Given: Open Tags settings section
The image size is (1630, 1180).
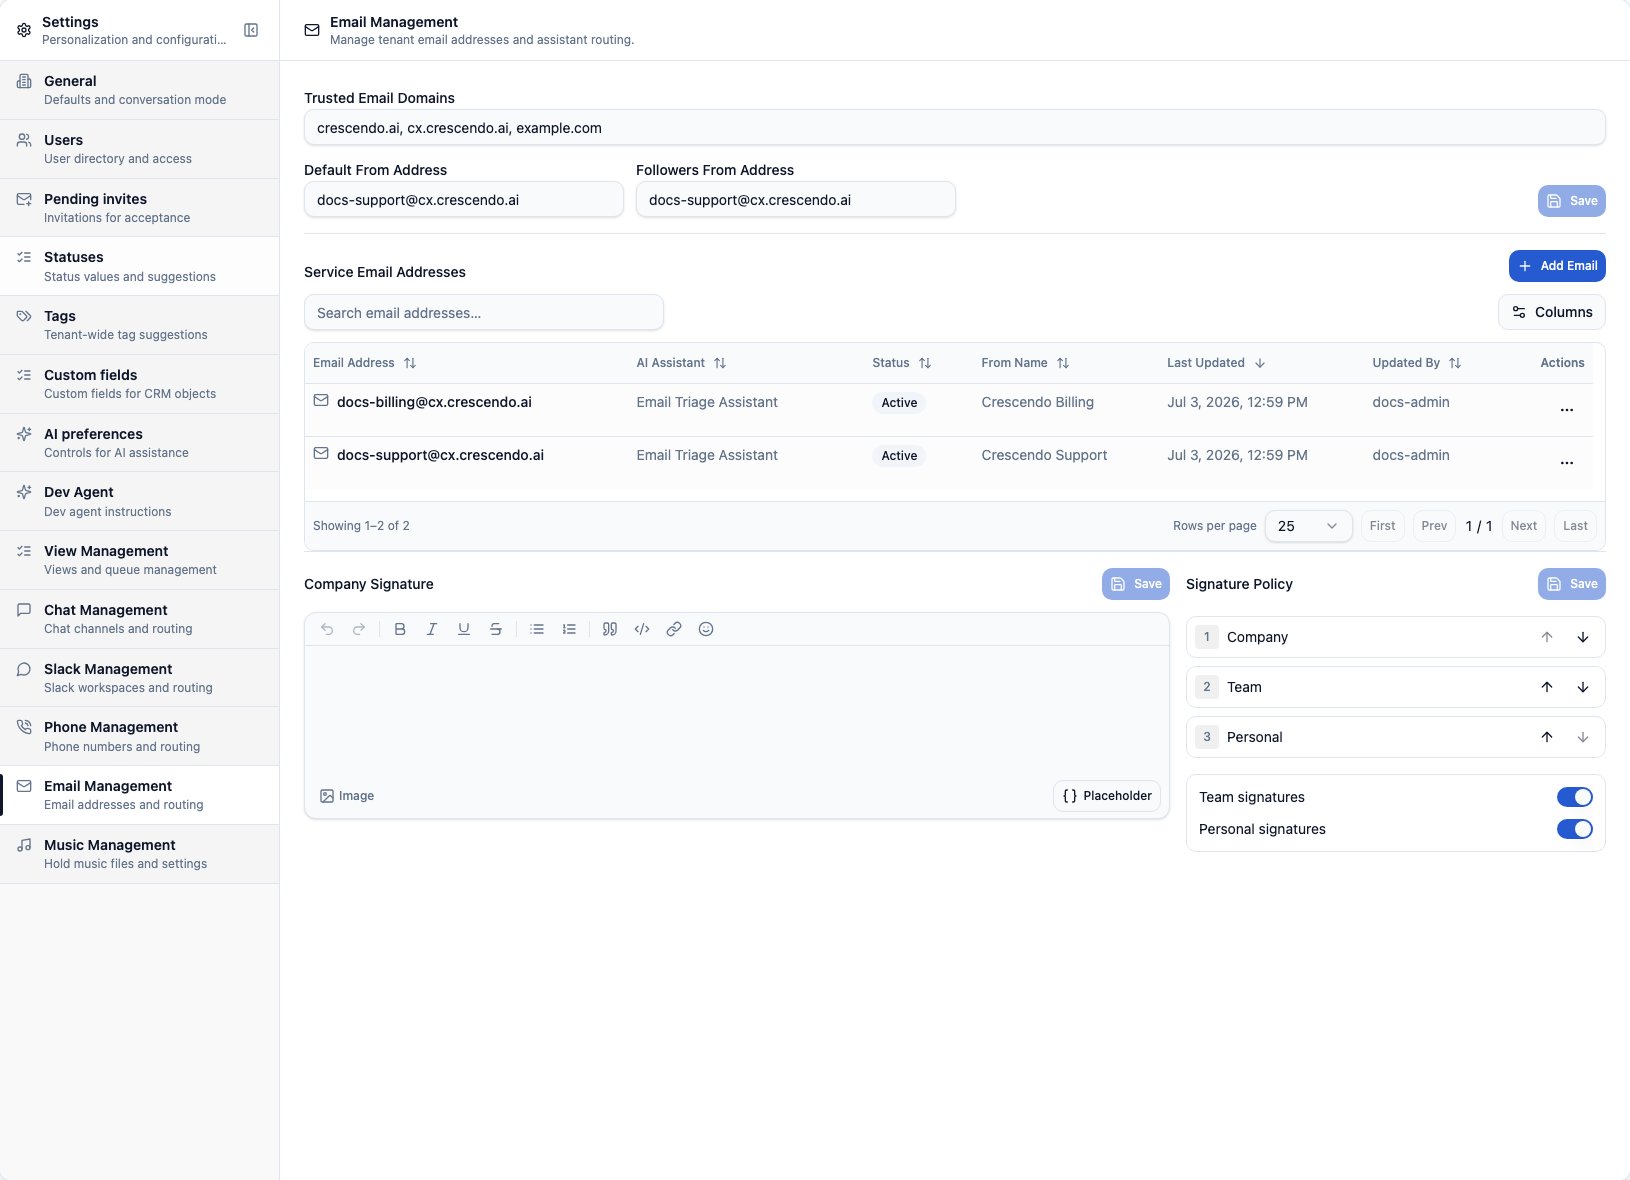Looking at the screenshot, I should click(x=139, y=325).
